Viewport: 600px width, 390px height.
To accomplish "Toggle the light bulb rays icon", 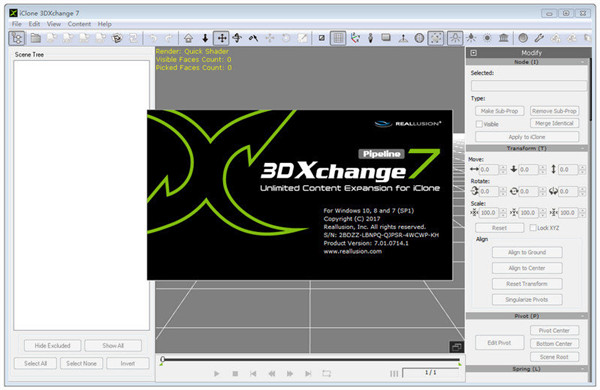I will click(x=455, y=38).
